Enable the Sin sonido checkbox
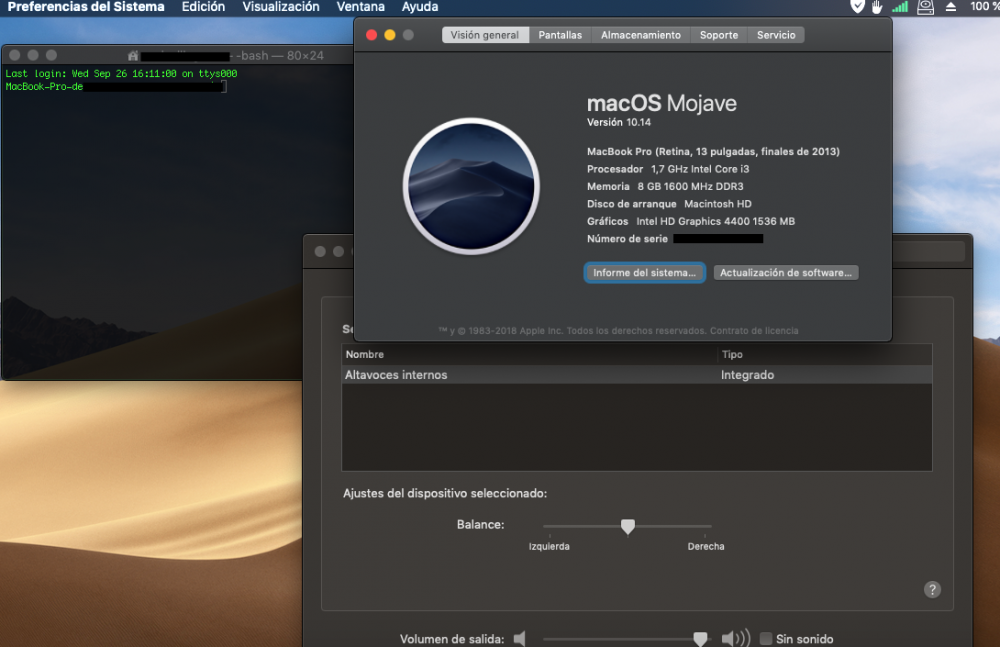This screenshot has width=1000, height=647. (766, 639)
